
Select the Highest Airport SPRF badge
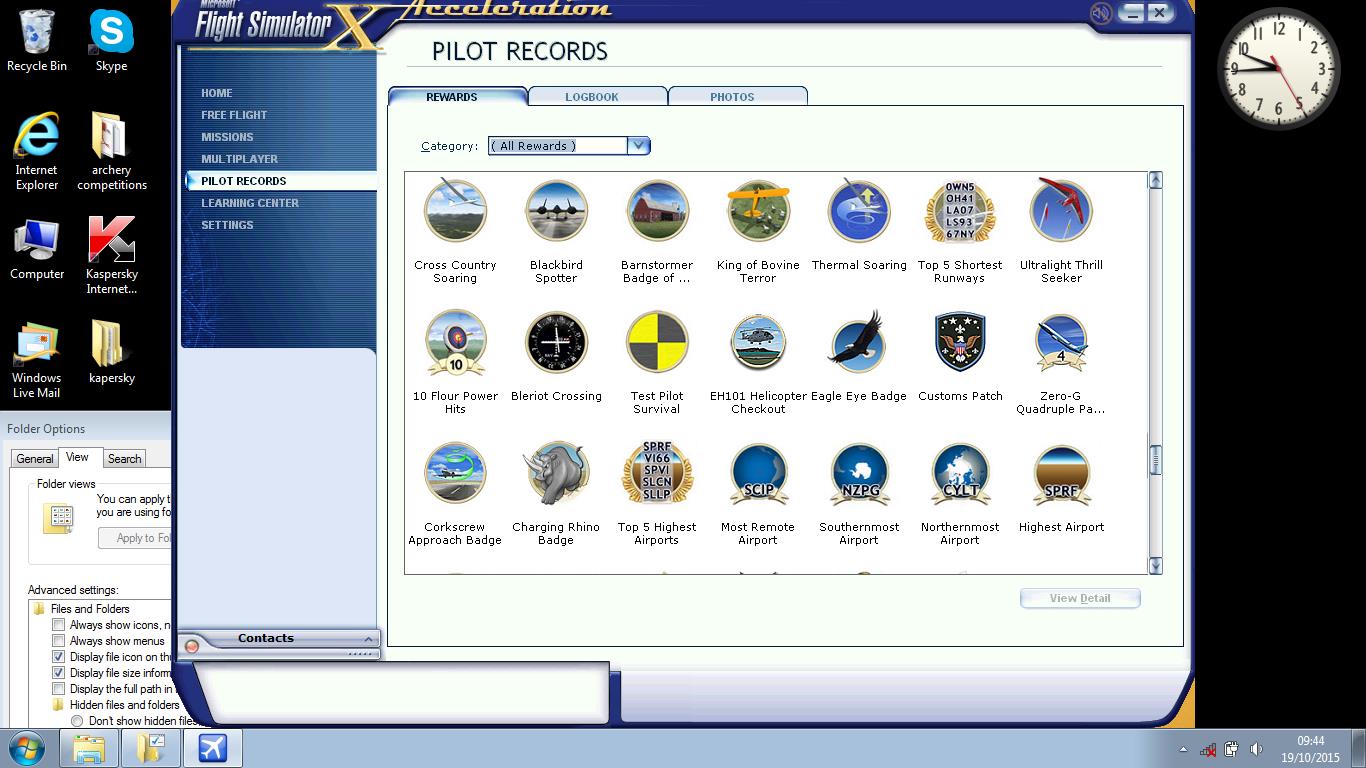(1061, 473)
